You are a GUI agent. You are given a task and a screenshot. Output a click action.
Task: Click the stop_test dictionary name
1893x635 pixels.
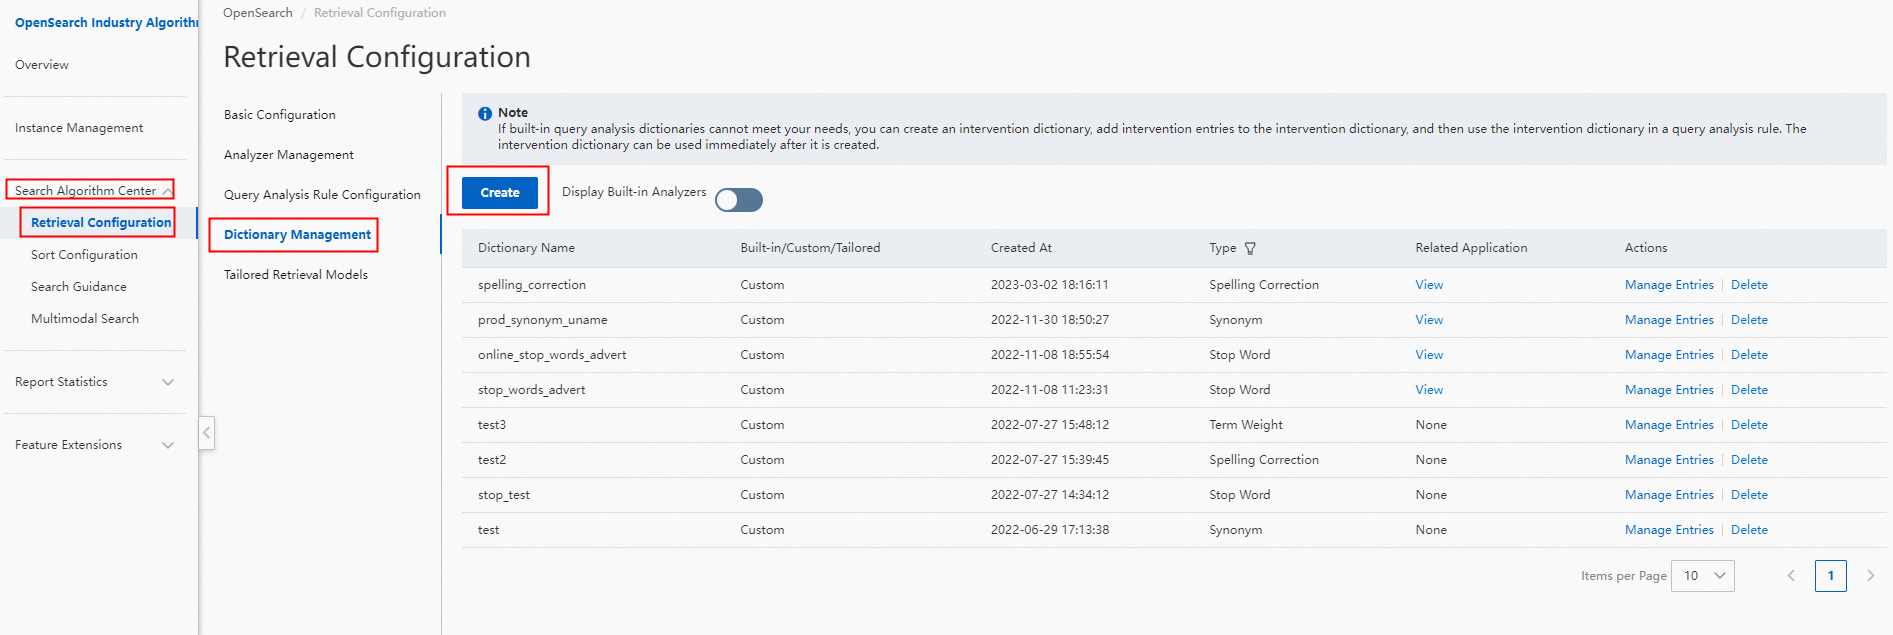(x=504, y=495)
